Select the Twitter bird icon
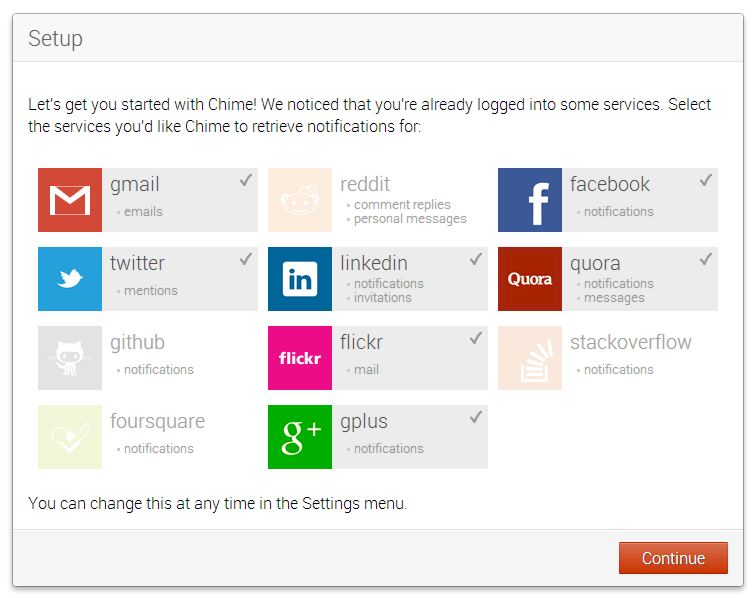This screenshot has height=598, width=755. [x=70, y=279]
